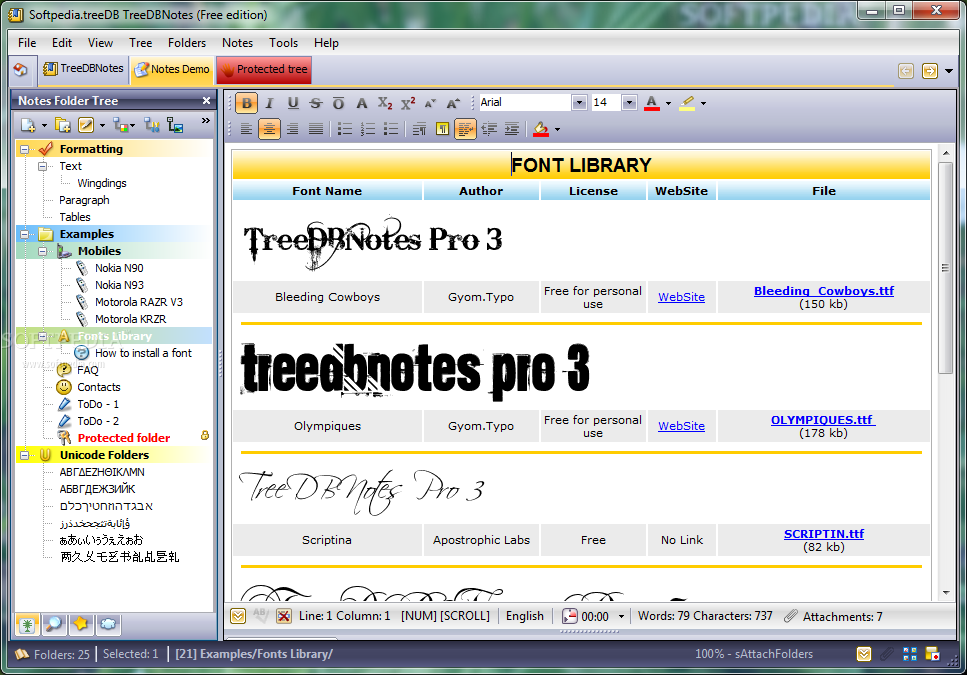Navigate forward with the right arrow icon
This screenshot has height=675, width=967.
(929, 71)
